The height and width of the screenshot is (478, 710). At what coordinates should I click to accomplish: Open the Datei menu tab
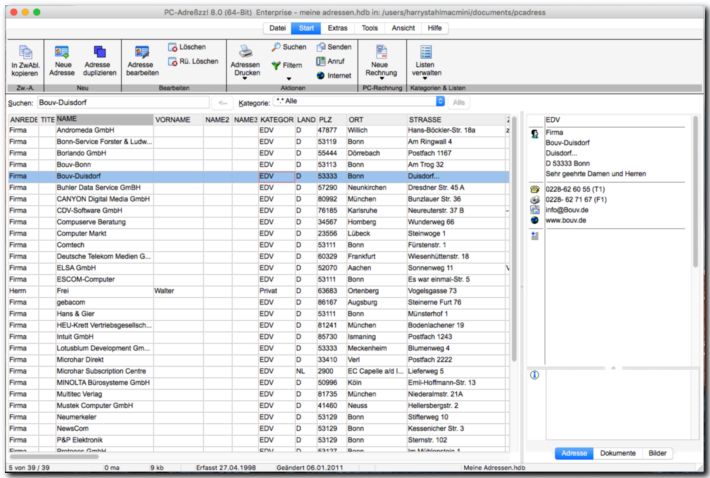[x=277, y=28]
